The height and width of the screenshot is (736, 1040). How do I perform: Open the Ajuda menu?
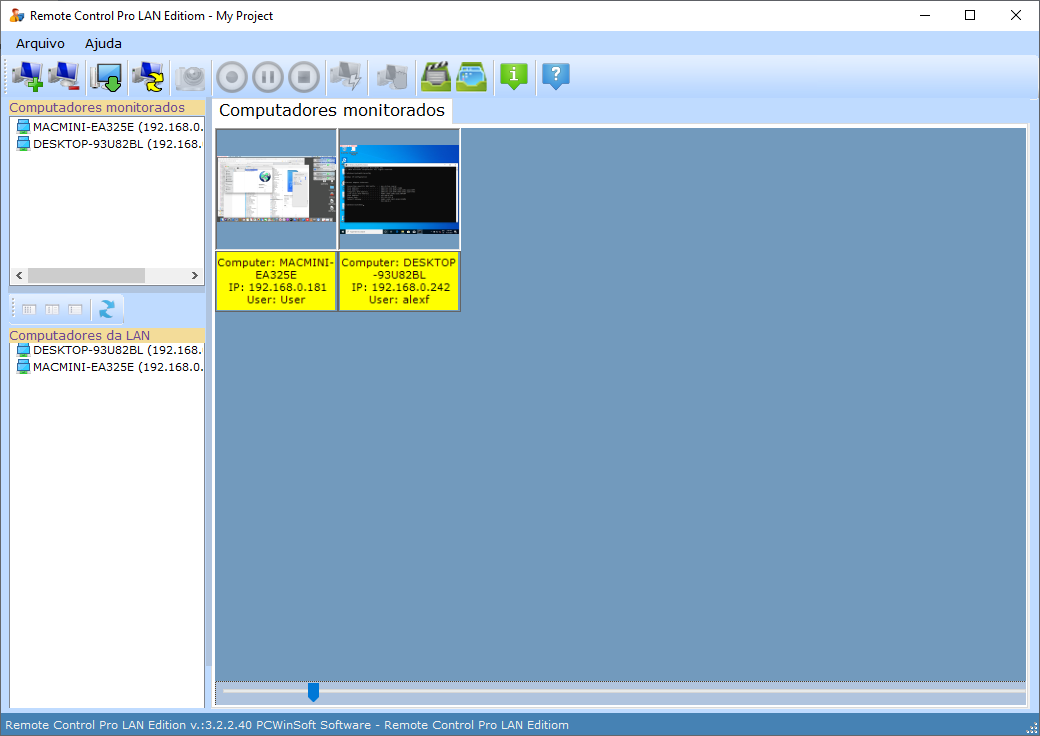[103, 43]
